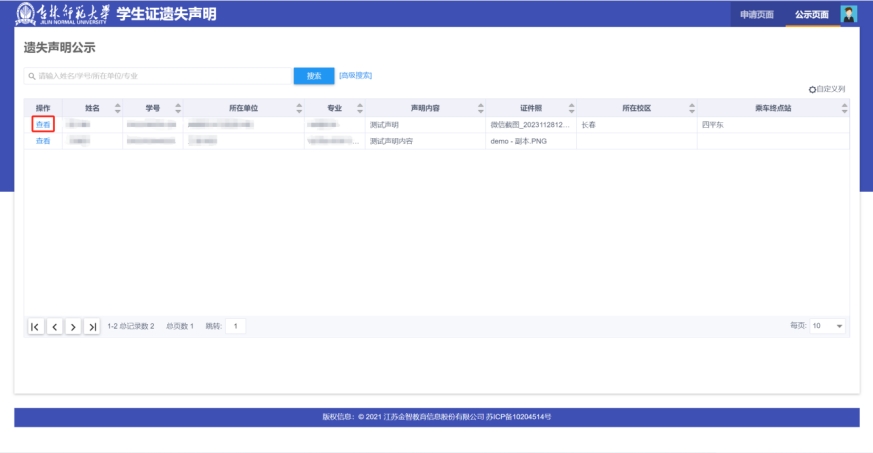Jump to last page of records
Viewport: 873px width, 453px height.
pos(93,327)
